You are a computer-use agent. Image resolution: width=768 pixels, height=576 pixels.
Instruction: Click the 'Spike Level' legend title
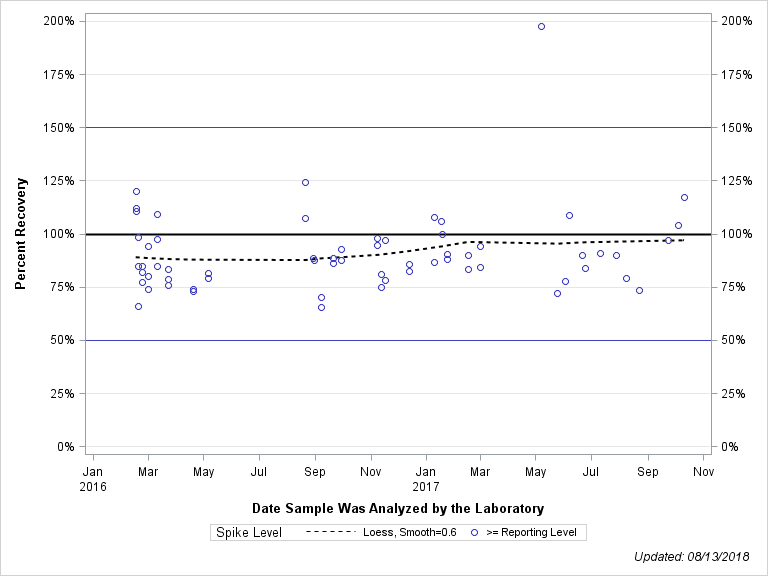[x=249, y=532]
